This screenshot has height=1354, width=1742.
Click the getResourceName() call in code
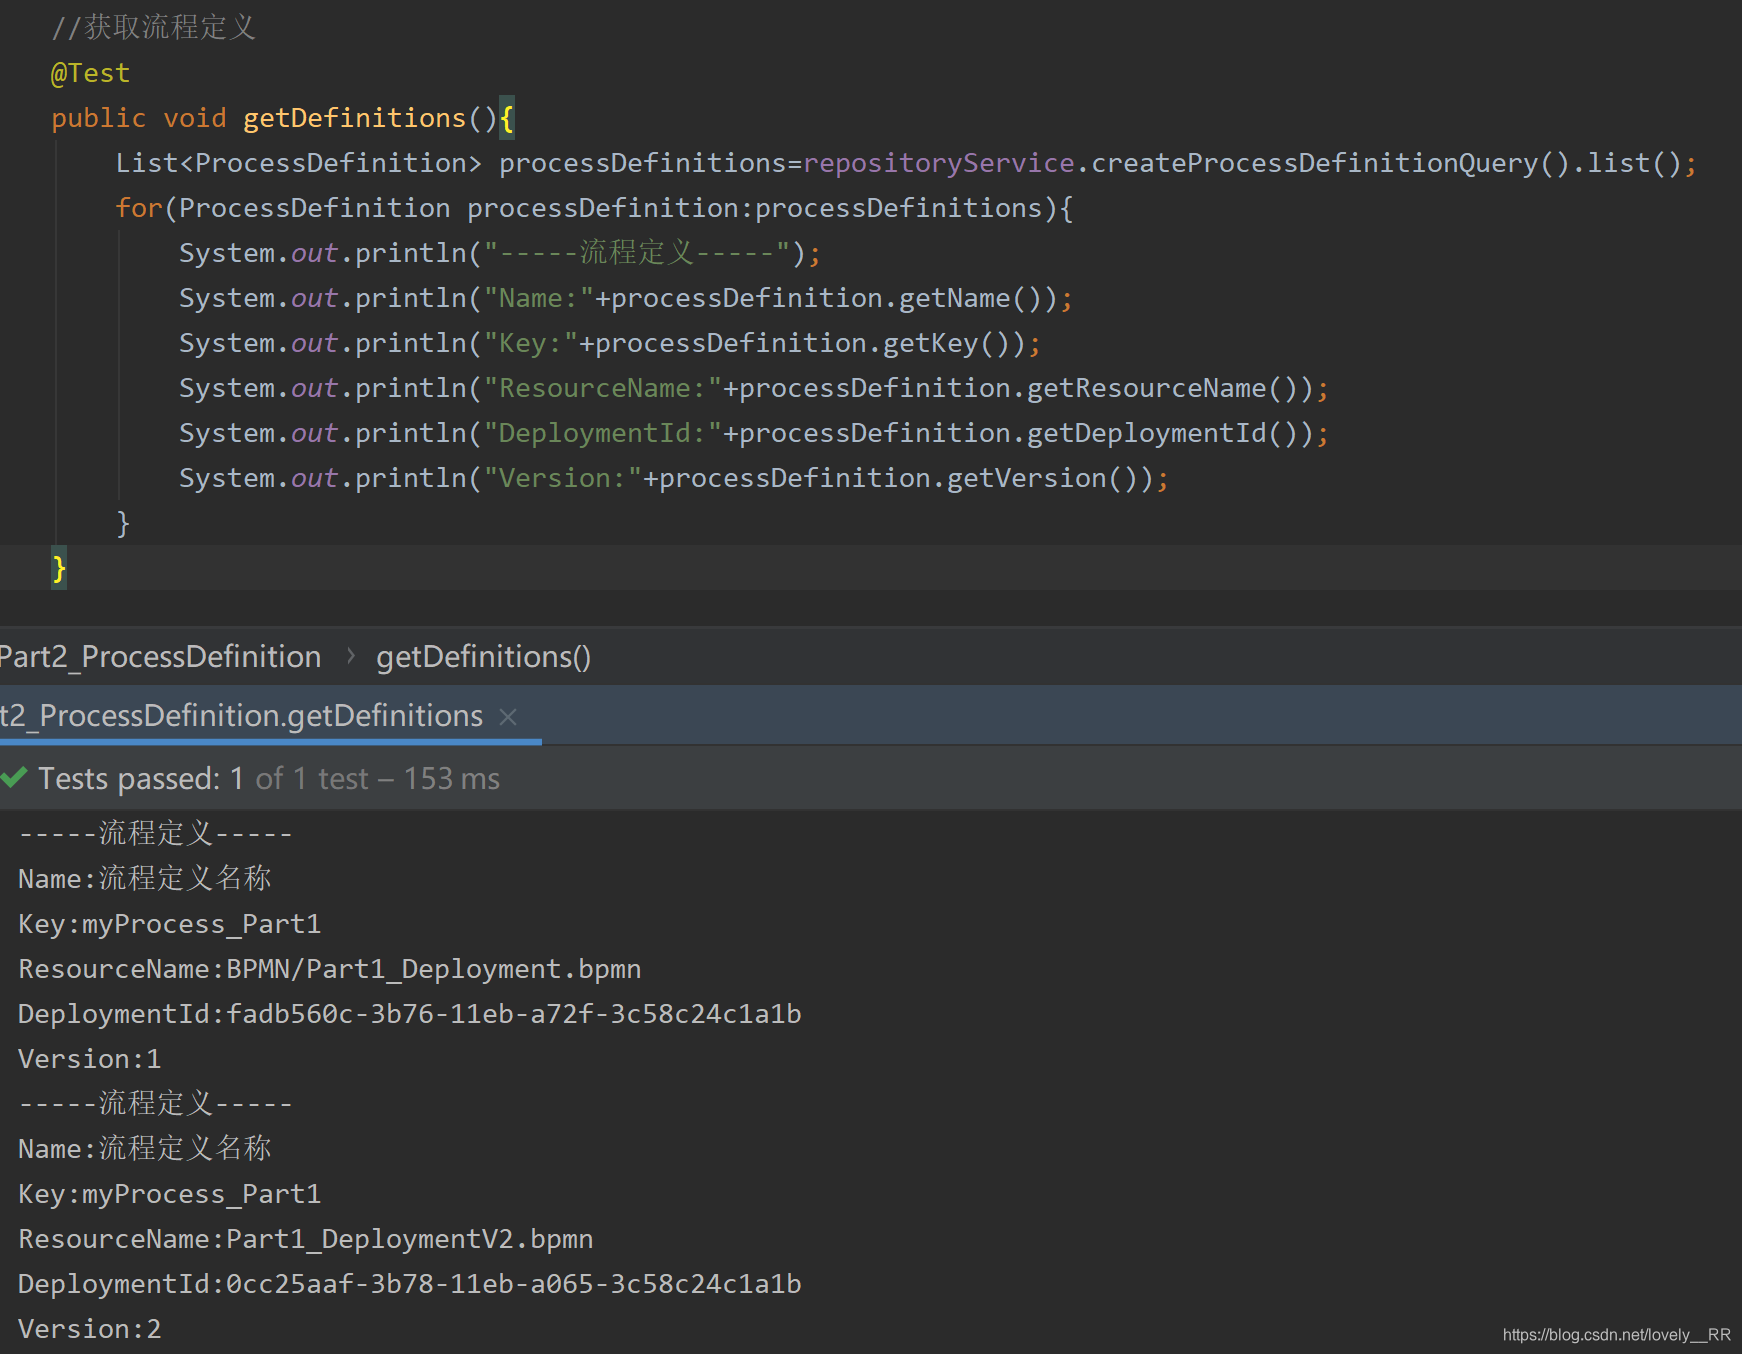[x=1162, y=388]
